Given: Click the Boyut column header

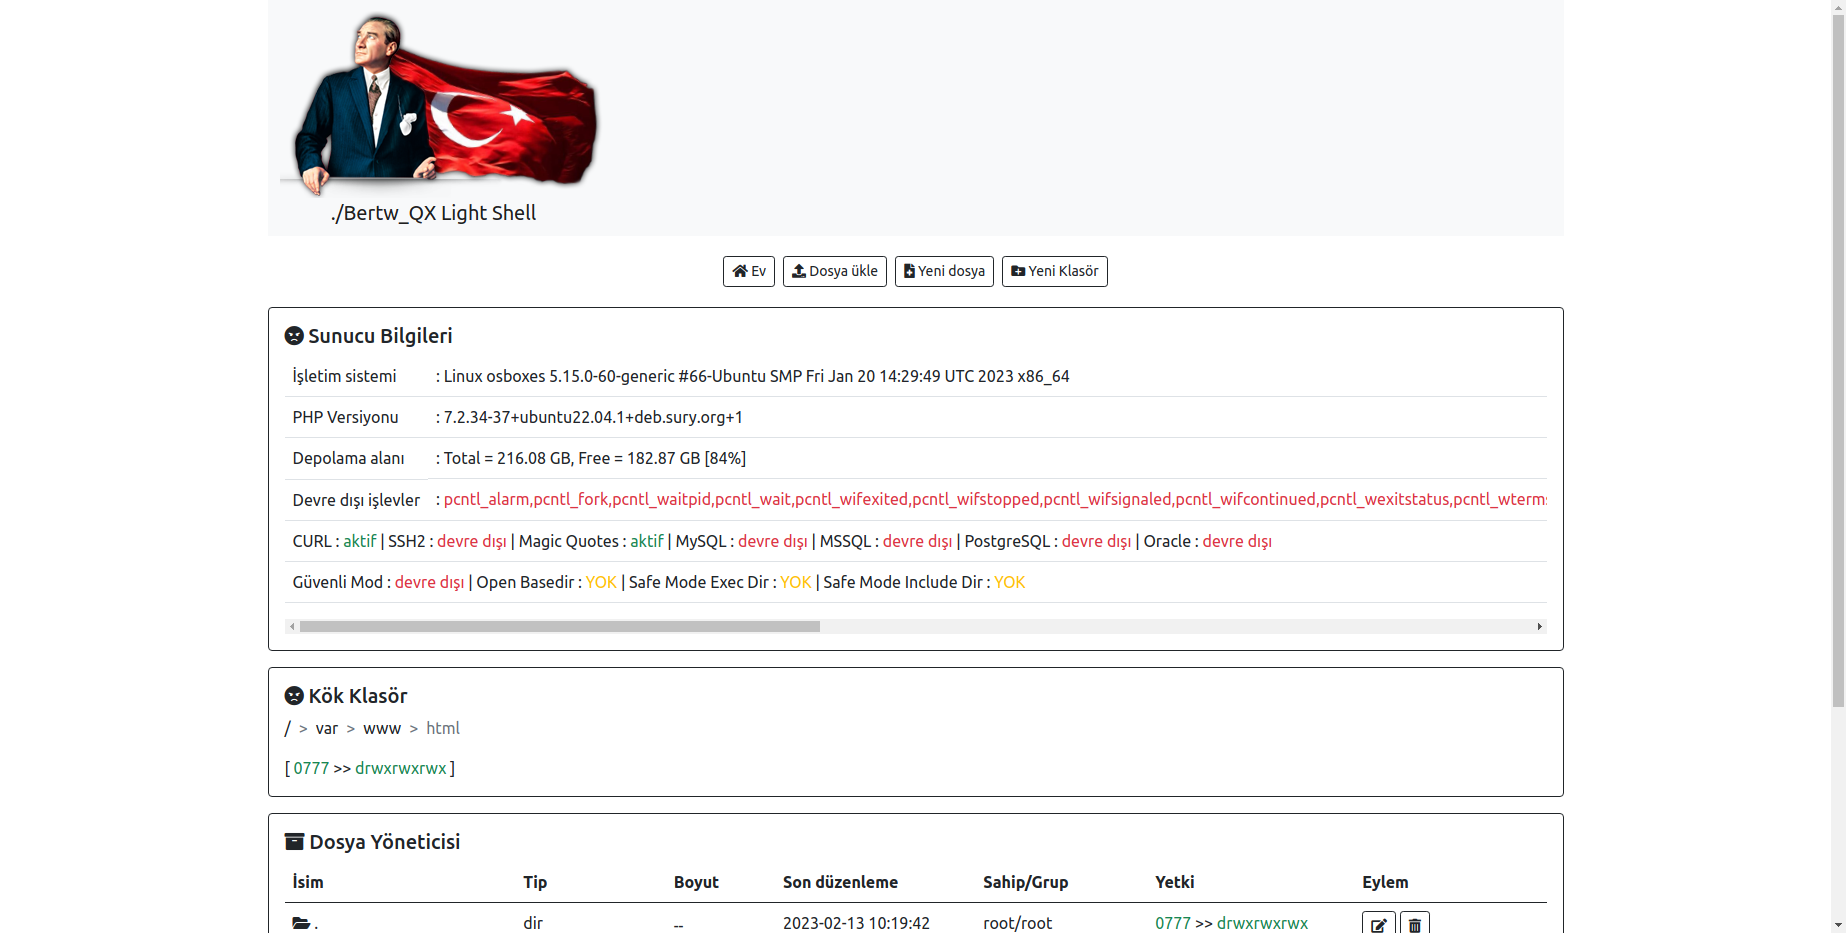Looking at the screenshot, I should point(696,882).
